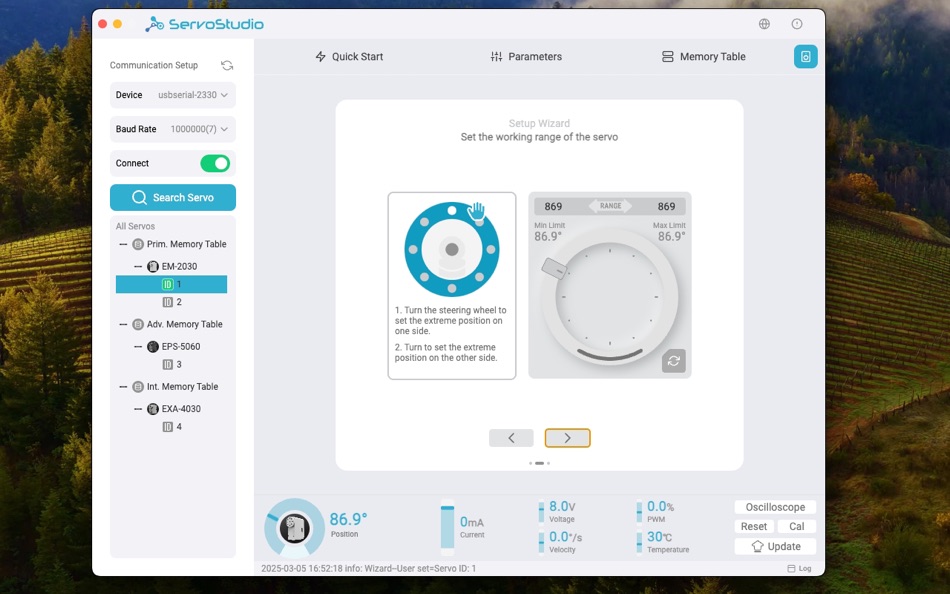Click the Voltage level bar
This screenshot has height=594, width=950.
[x=541, y=512]
